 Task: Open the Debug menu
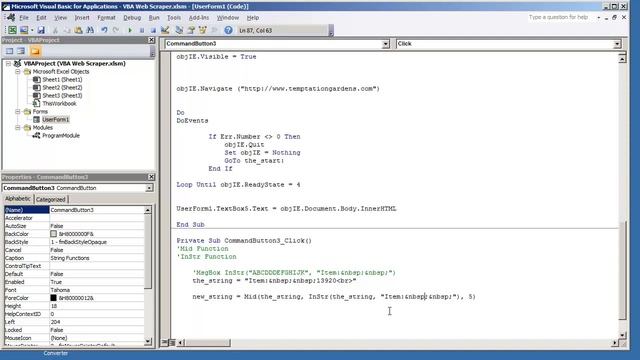pos(132,18)
